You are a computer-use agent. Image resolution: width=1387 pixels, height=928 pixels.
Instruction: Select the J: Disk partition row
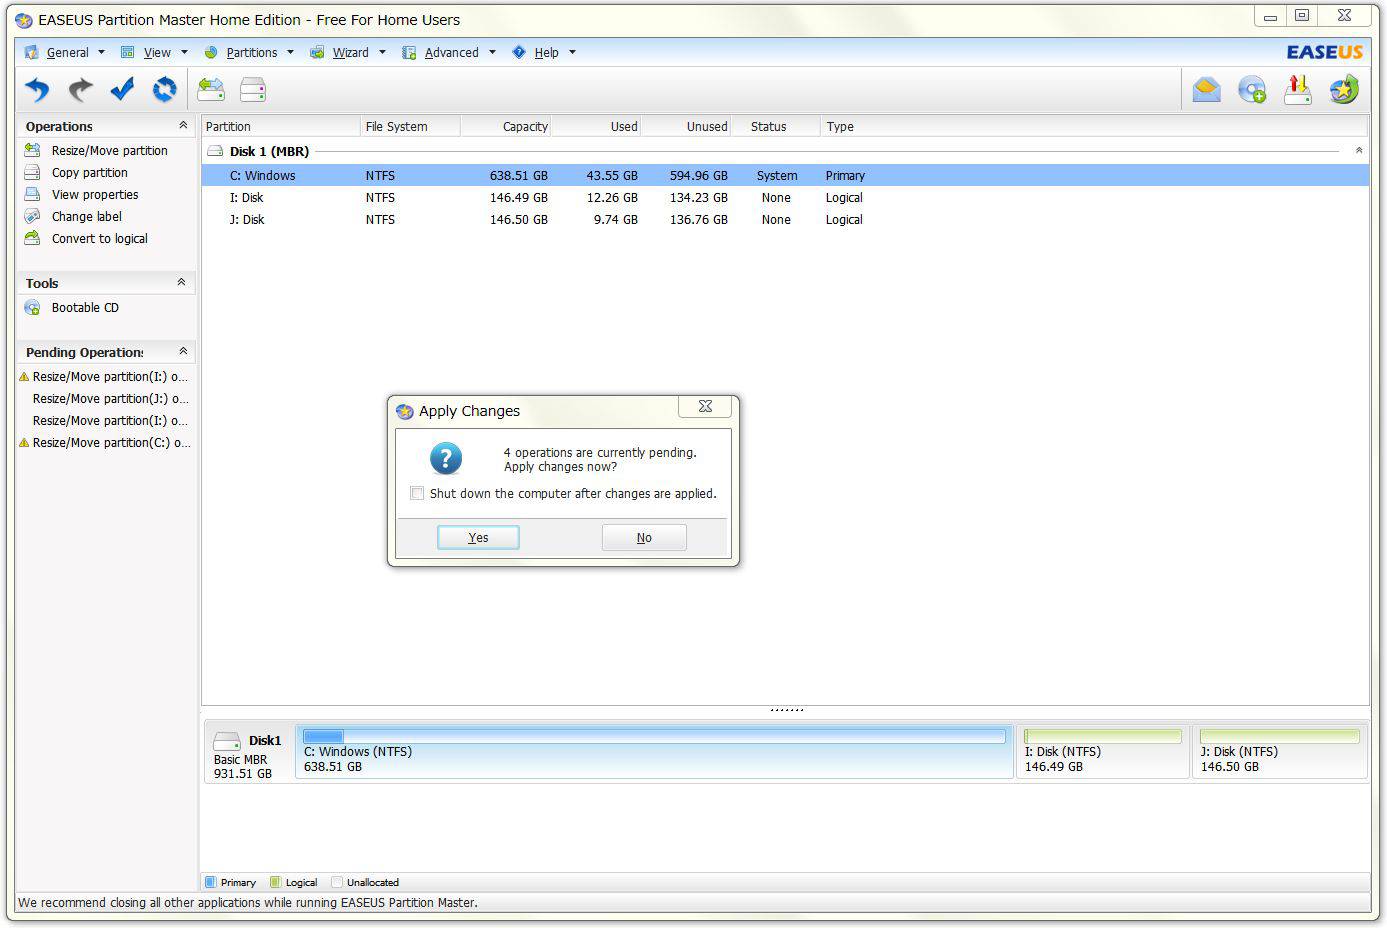point(785,219)
